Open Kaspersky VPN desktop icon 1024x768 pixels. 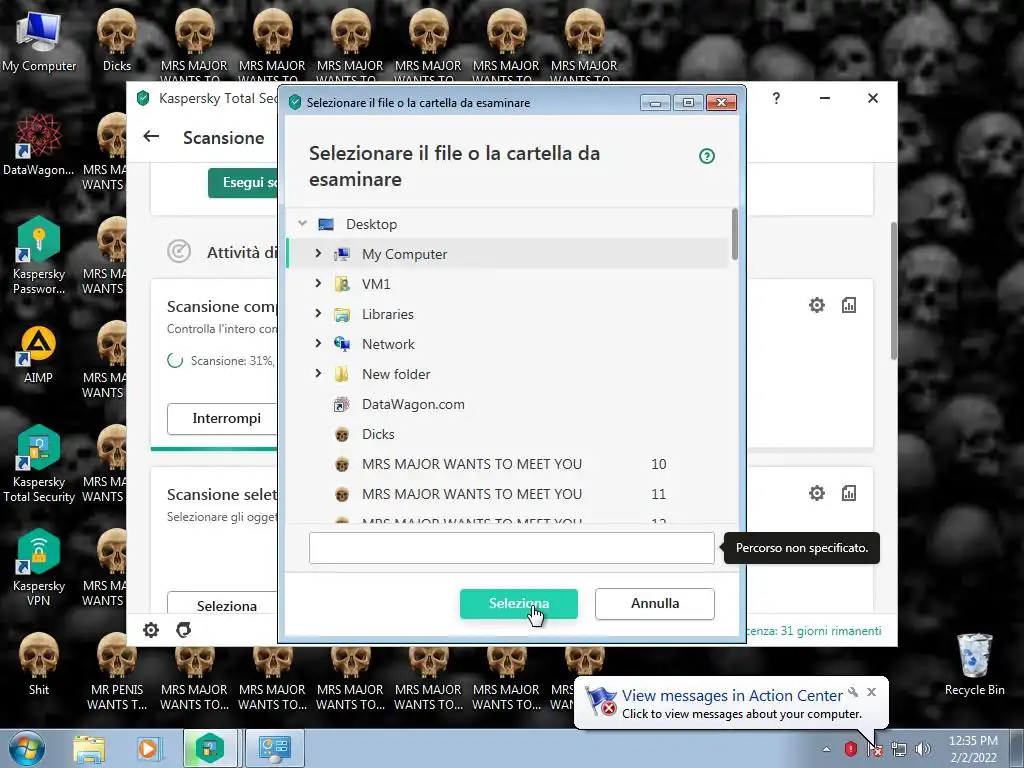pyautogui.click(x=39, y=568)
